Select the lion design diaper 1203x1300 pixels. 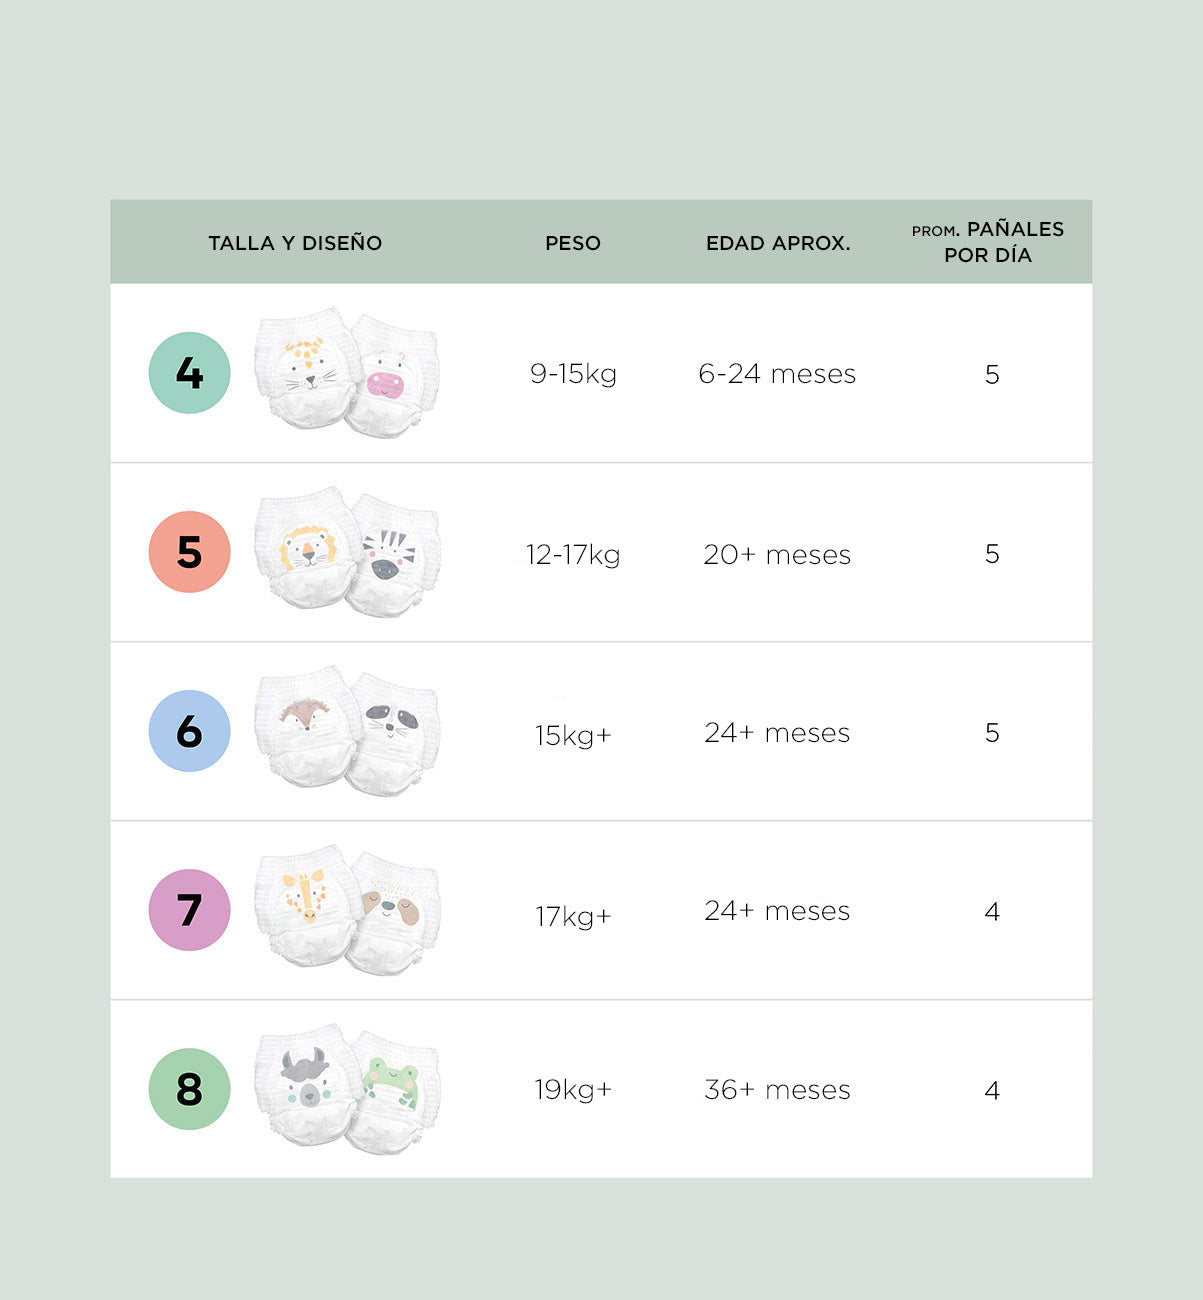click(x=305, y=547)
